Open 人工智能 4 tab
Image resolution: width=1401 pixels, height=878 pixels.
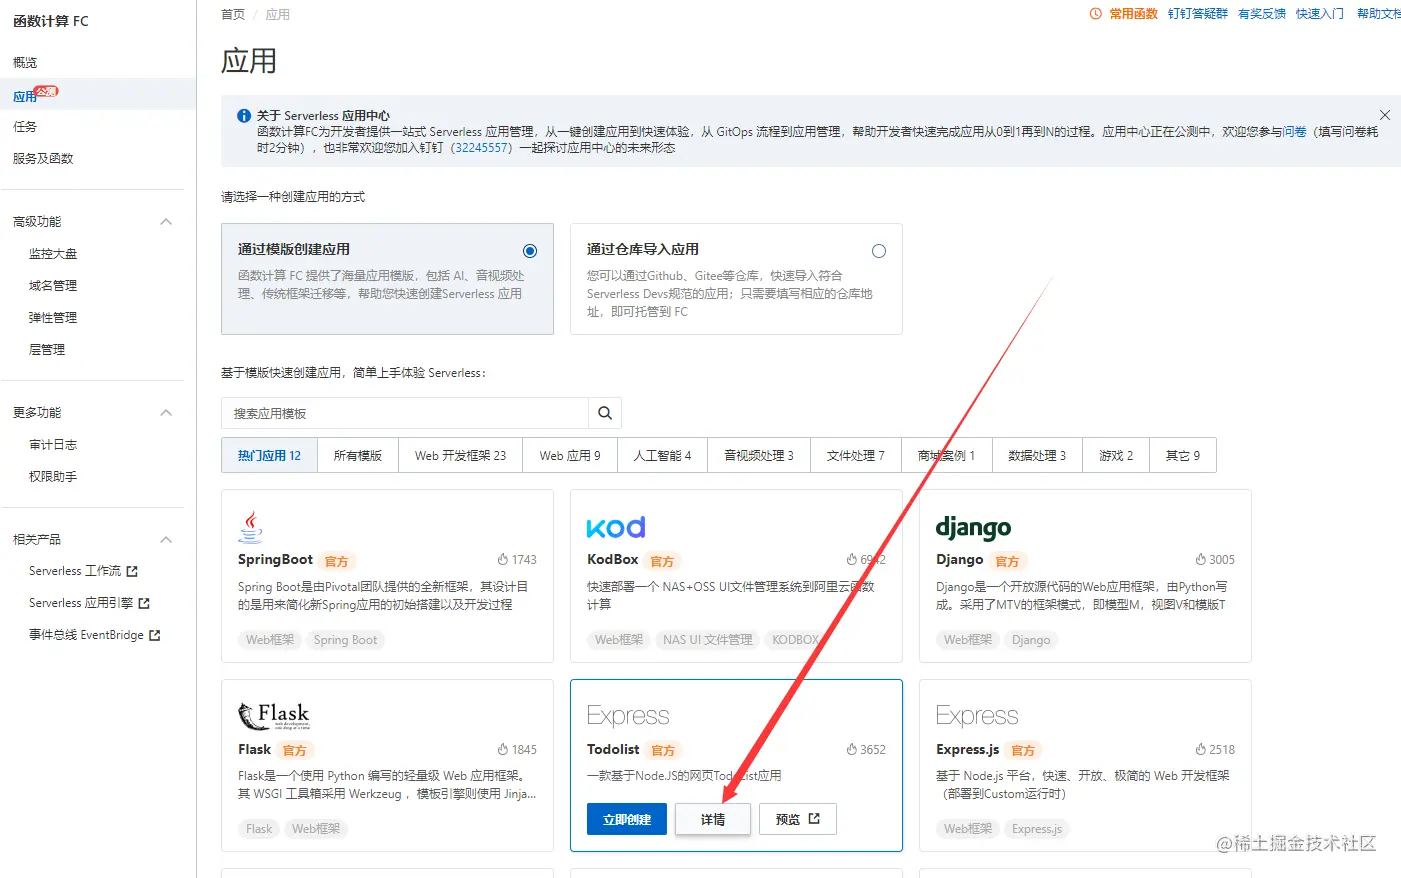point(662,455)
